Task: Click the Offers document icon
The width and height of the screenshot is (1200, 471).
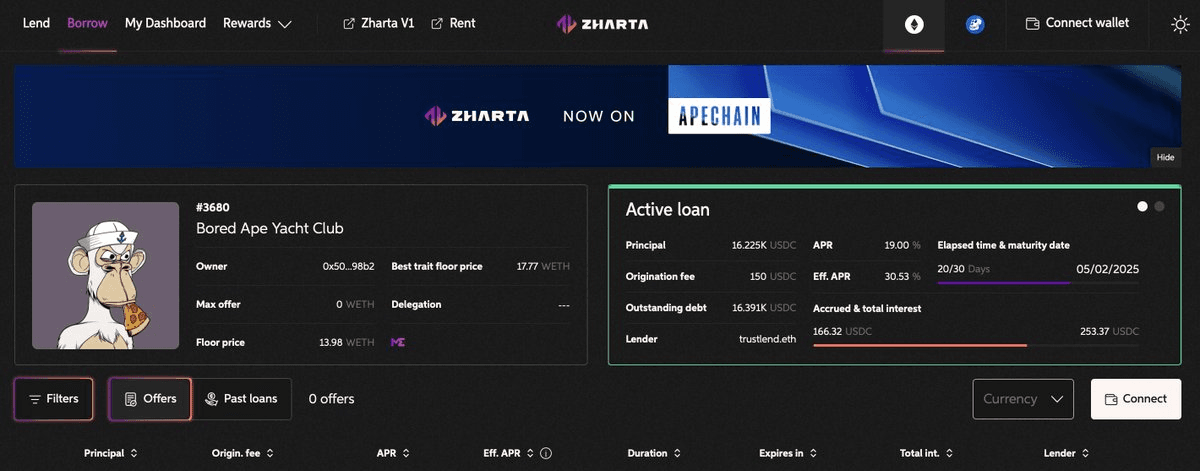Action: 130,399
